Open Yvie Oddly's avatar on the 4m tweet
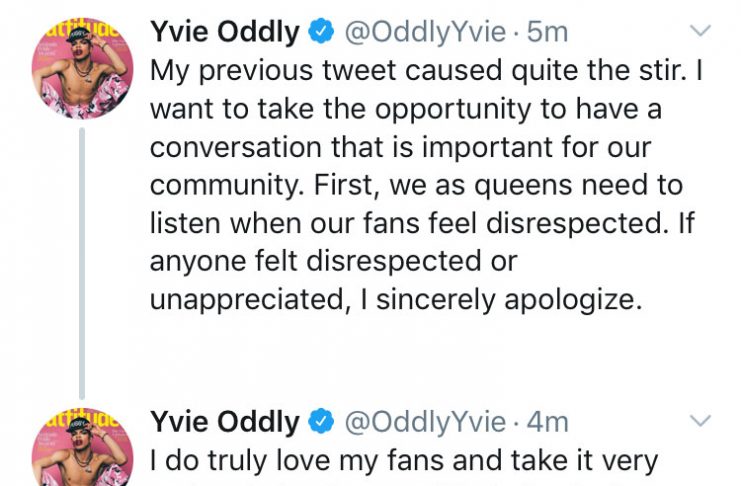 click(x=82, y=447)
